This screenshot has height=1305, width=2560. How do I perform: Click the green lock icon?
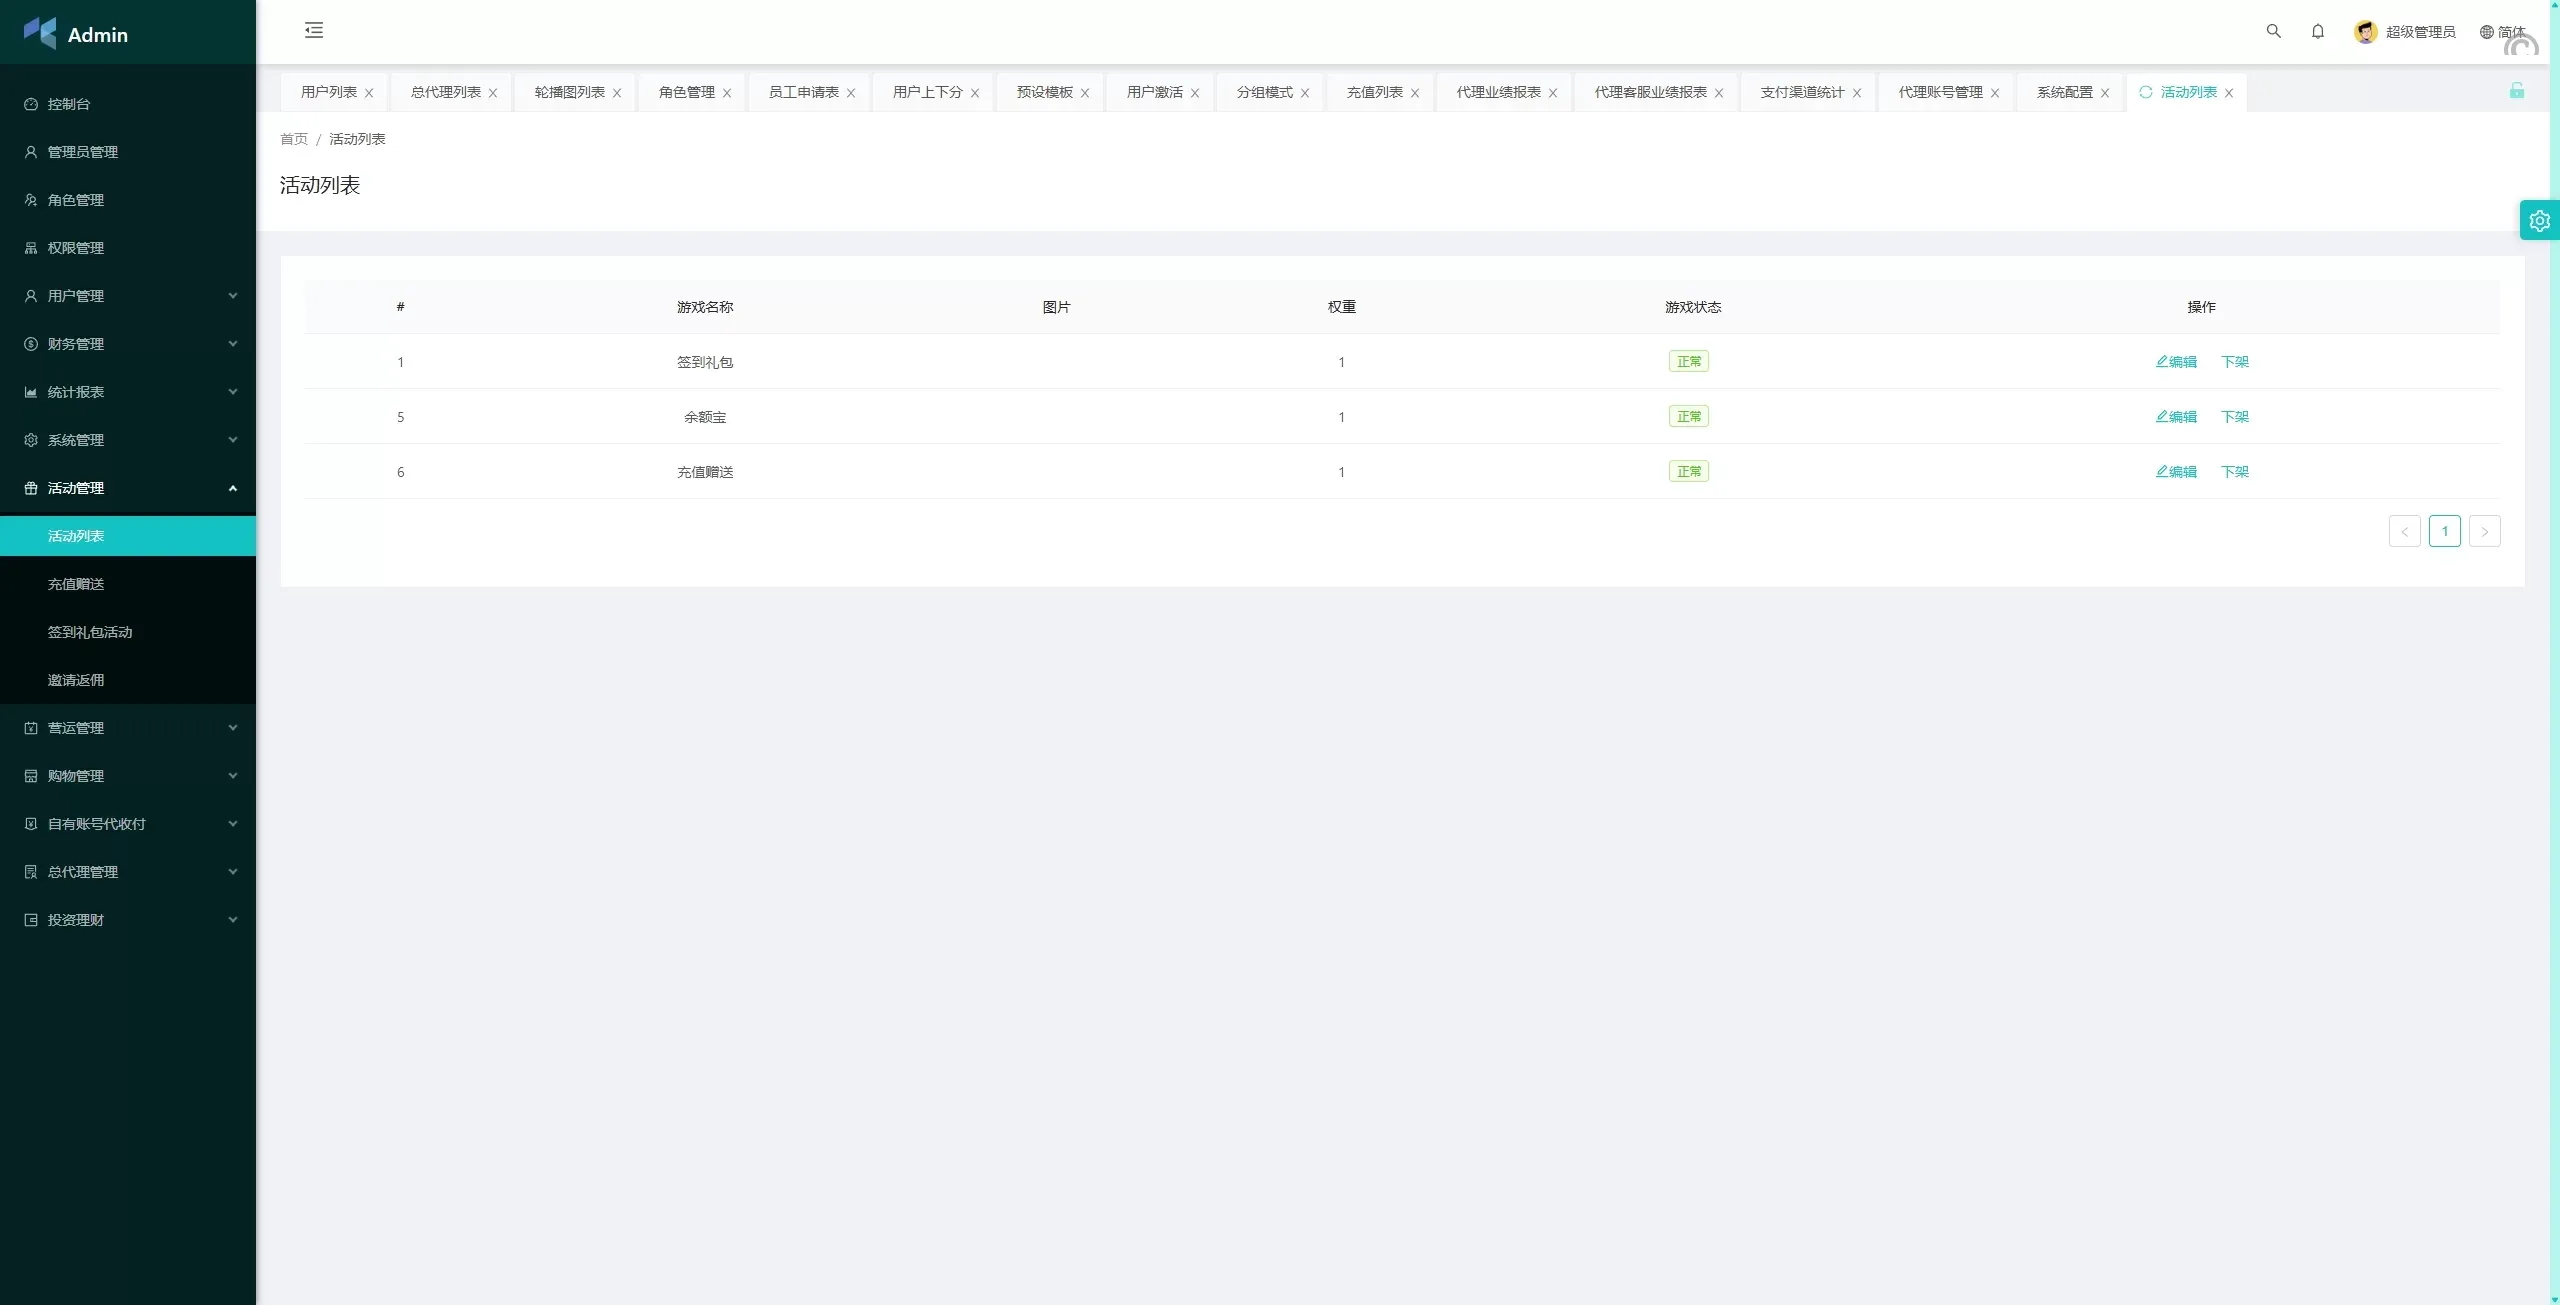[2516, 91]
